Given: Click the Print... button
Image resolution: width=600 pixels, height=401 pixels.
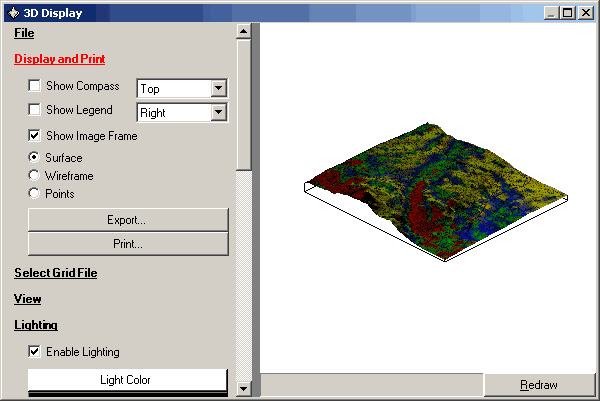Looking at the screenshot, I should (x=128, y=244).
